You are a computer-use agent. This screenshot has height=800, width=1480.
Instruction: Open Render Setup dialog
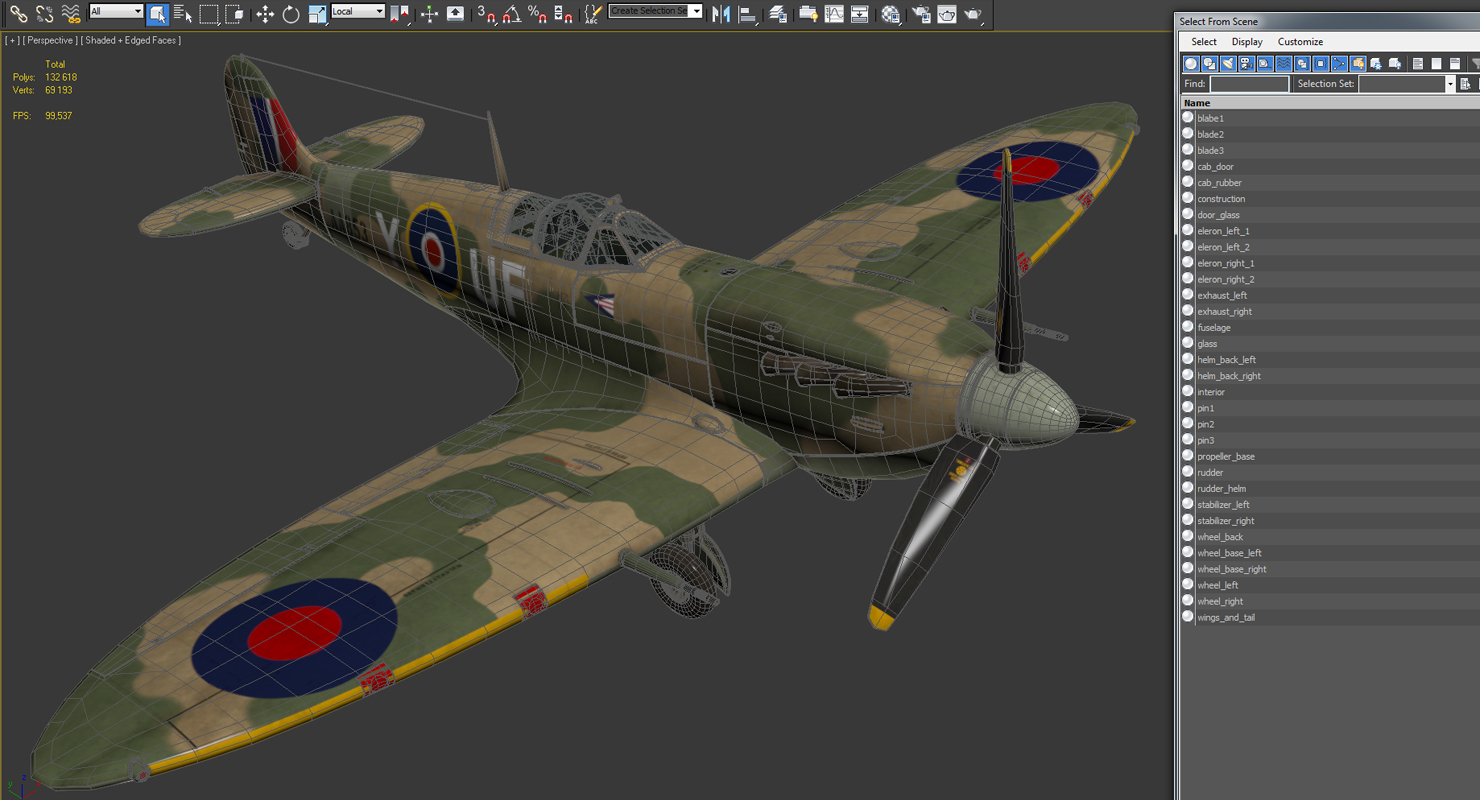(x=921, y=14)
